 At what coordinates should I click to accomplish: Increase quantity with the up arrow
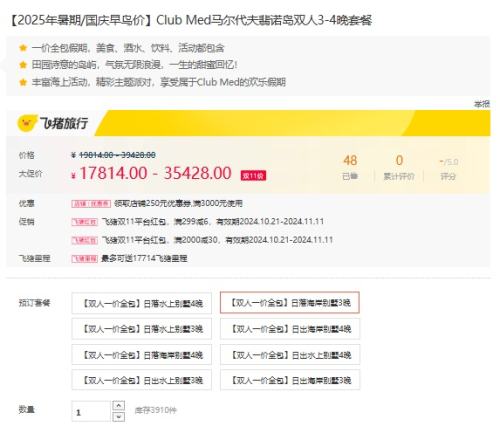tap(119, 406)
